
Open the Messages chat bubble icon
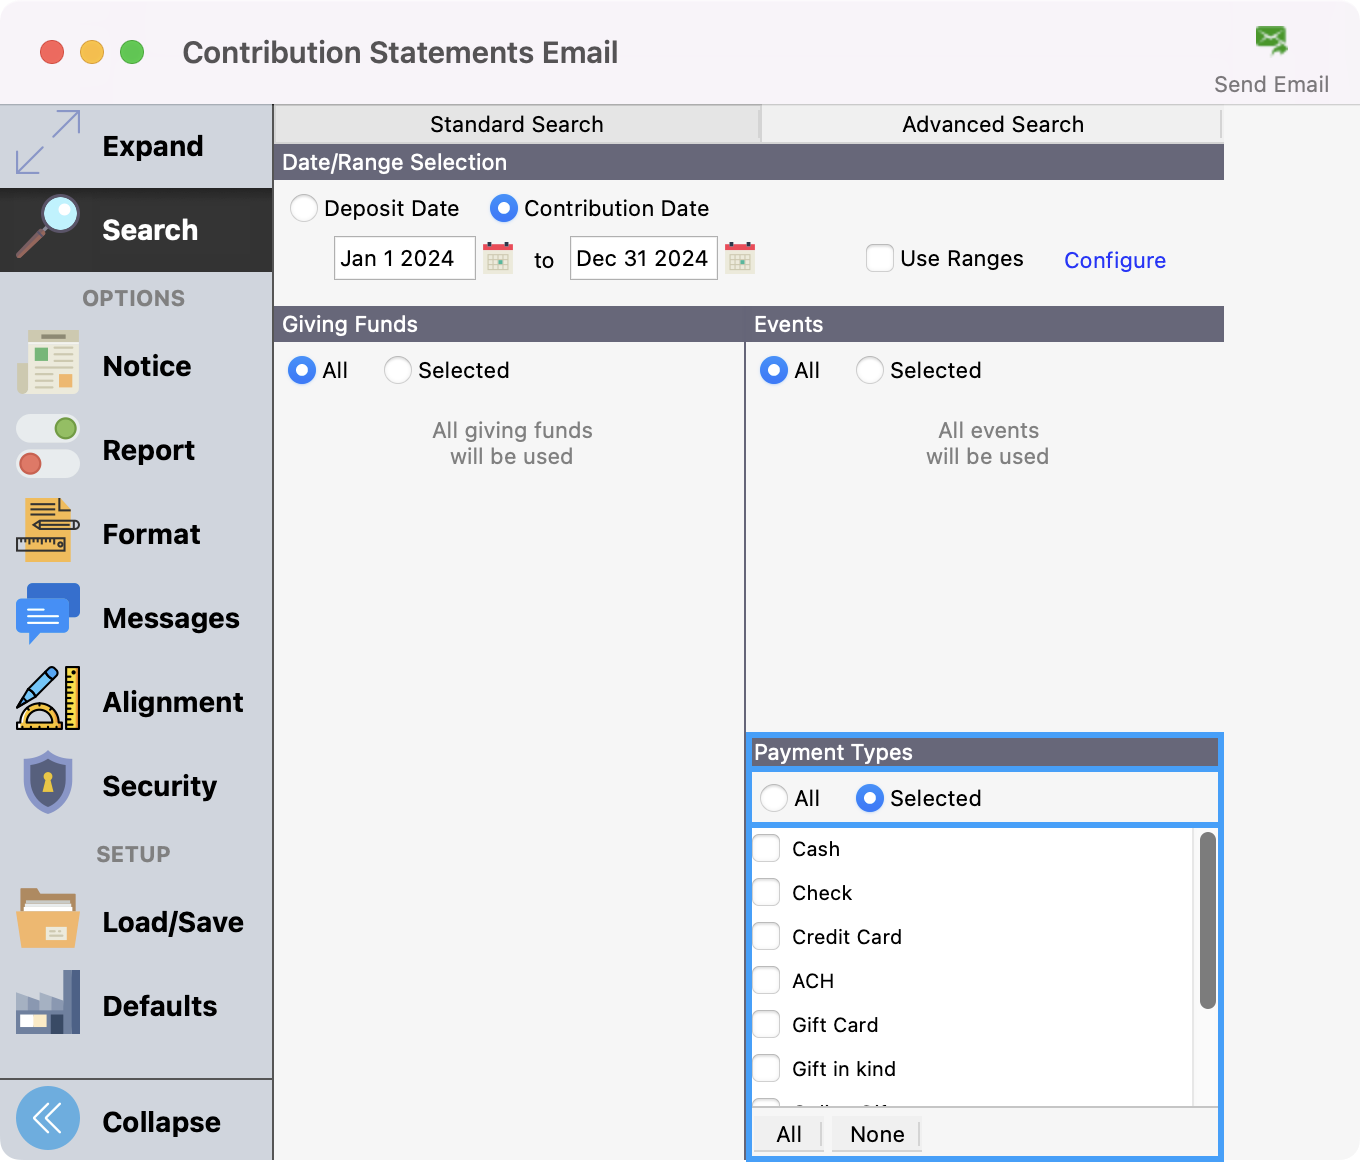[48, 615]
